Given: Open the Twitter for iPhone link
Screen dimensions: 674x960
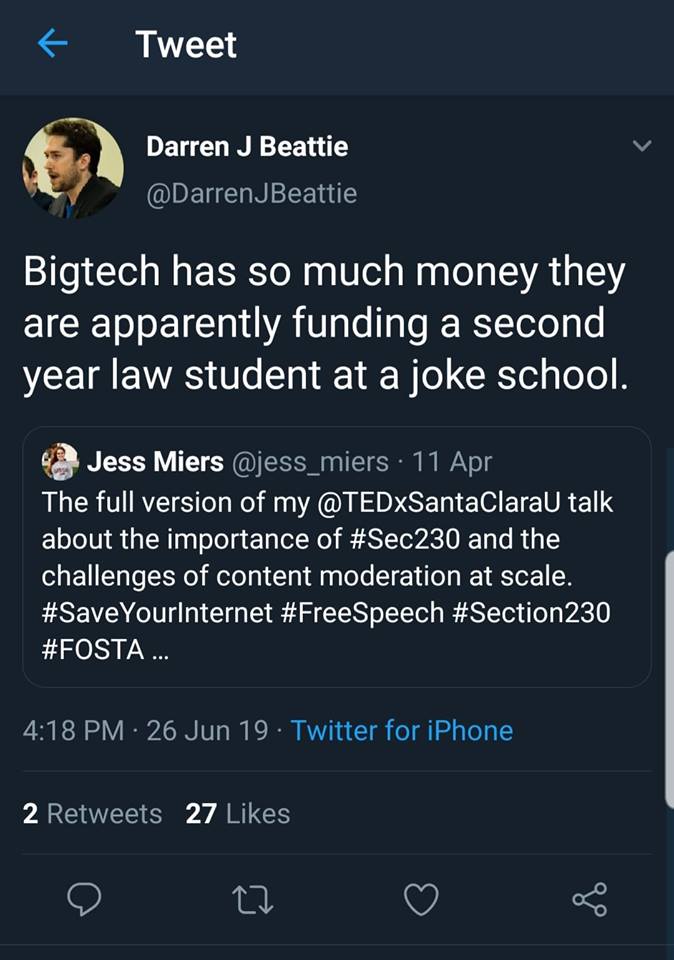Looking at the screenshot, I should [402, 730].
